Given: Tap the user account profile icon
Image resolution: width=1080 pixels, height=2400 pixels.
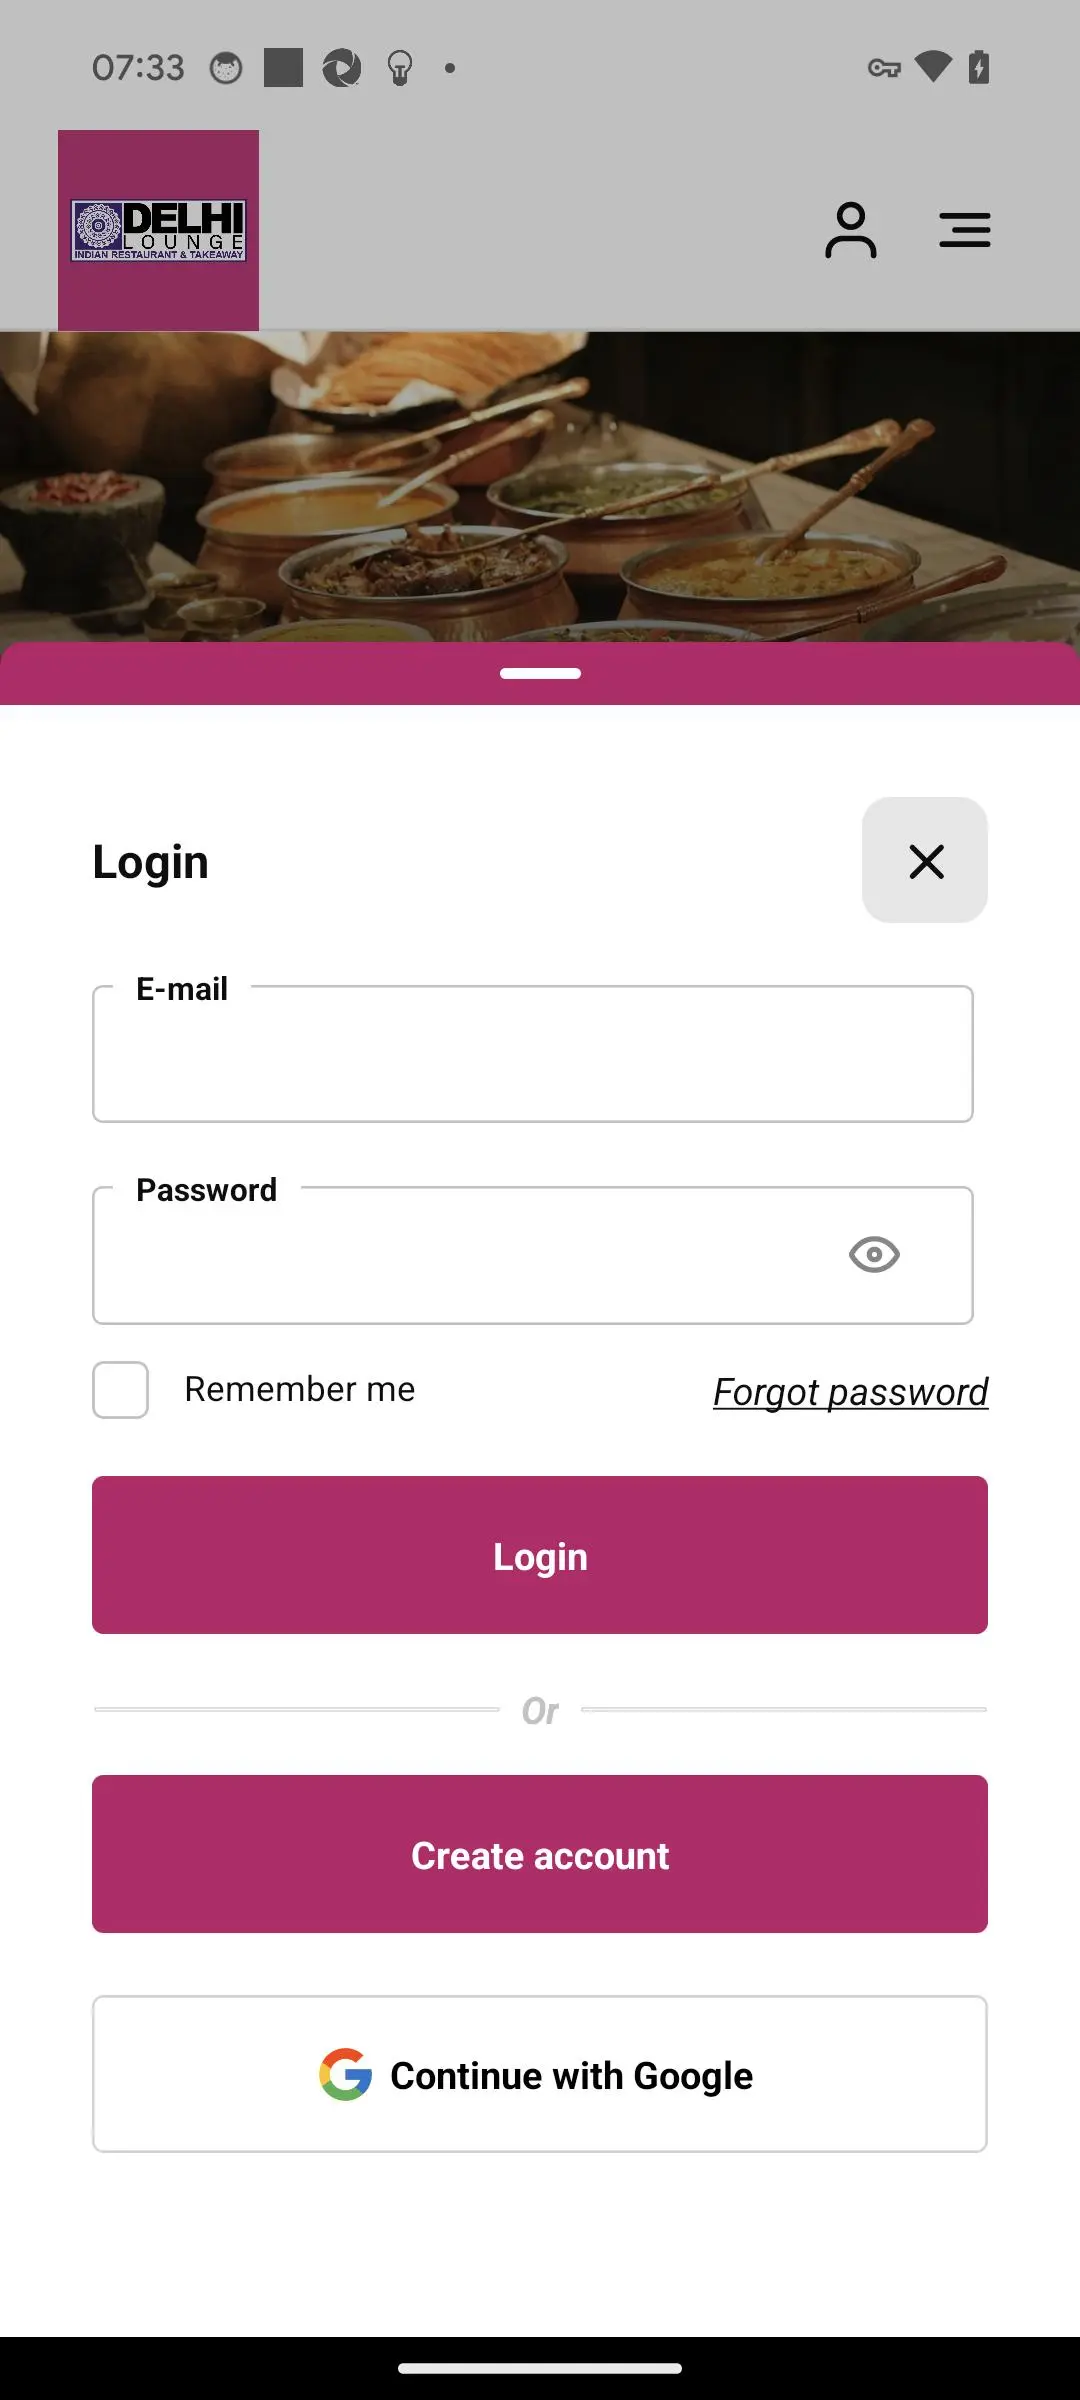Looking at the screenshot, I should pyautogui.click(x=850, y=230).
